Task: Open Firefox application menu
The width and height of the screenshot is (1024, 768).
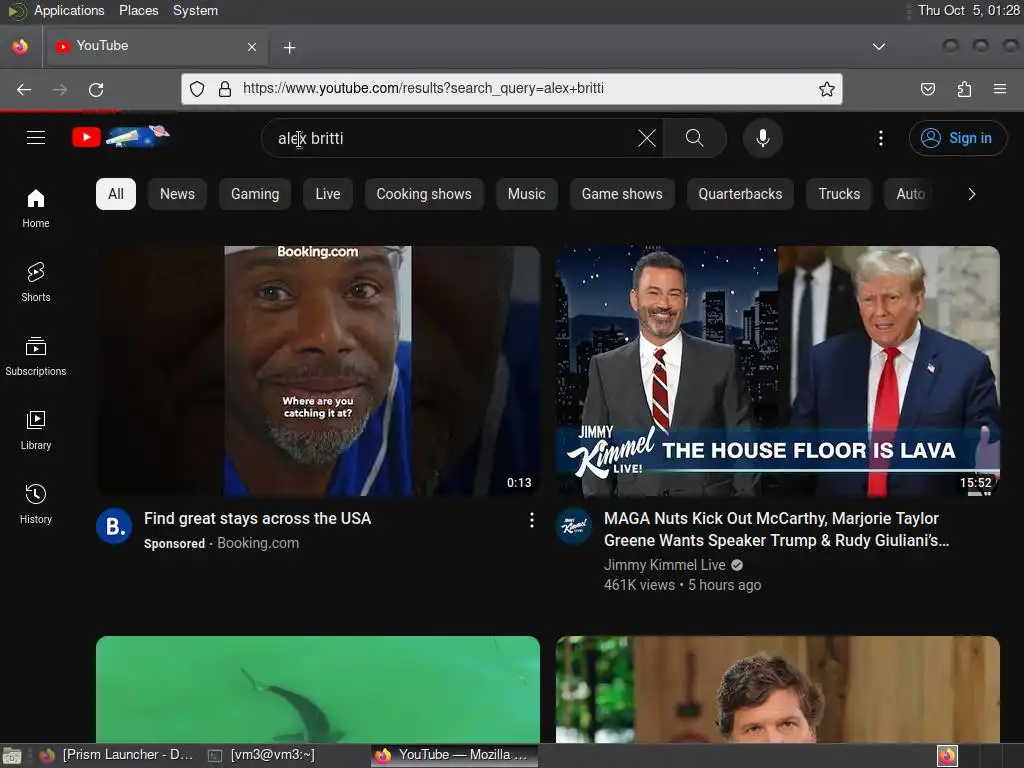Action: pyautogui.click(x=1000, y=89)
